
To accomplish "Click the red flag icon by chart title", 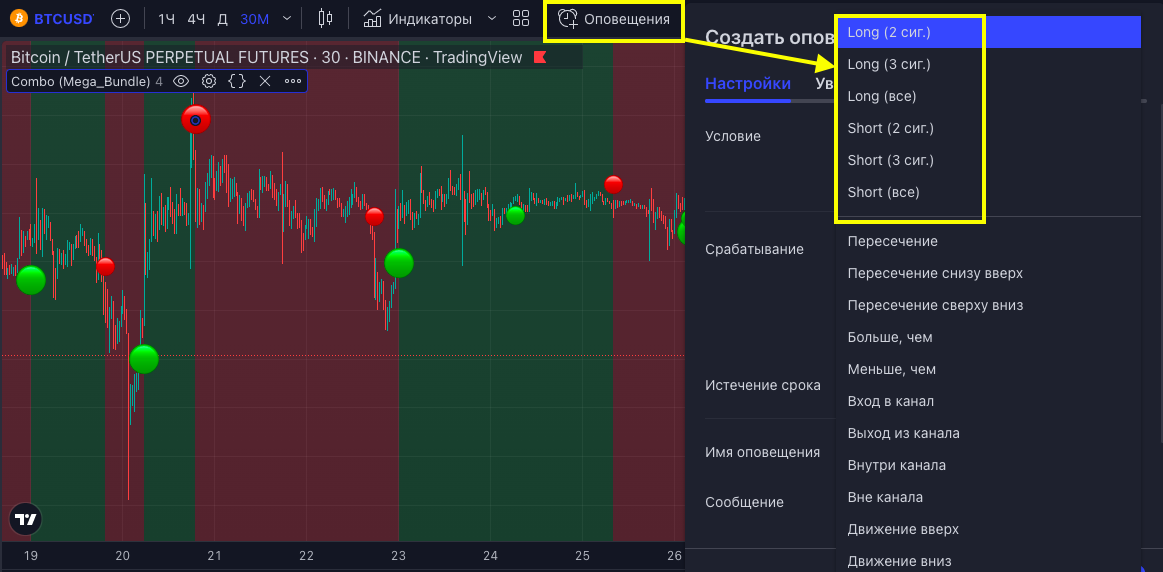I will 539,57.
